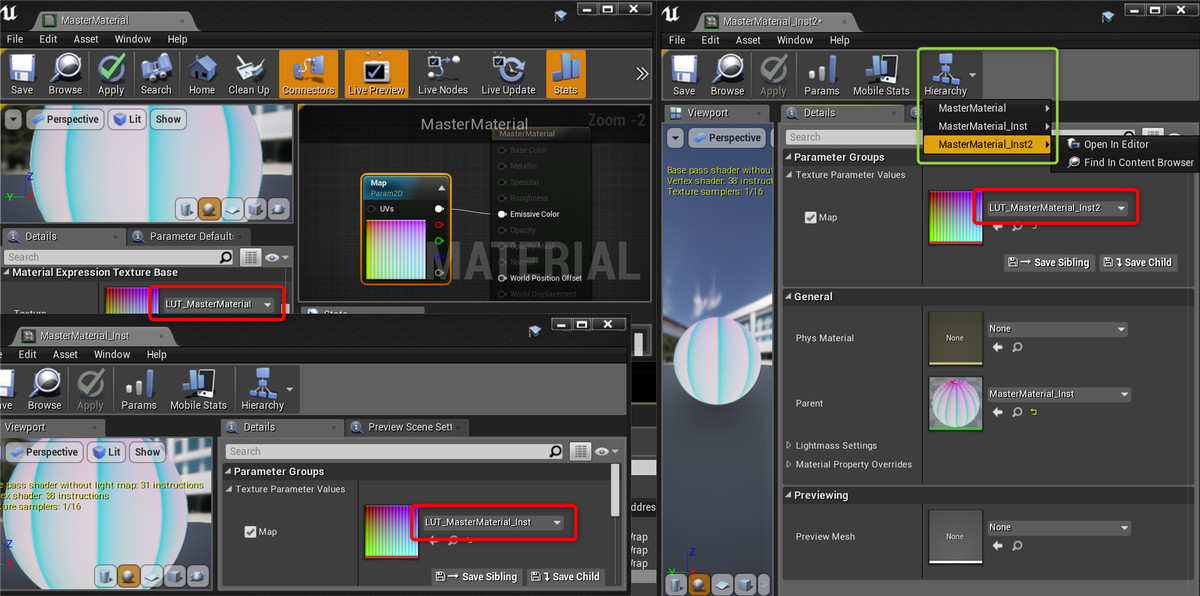Toggle Live Nodes in the toolbar

pos(443,74)
